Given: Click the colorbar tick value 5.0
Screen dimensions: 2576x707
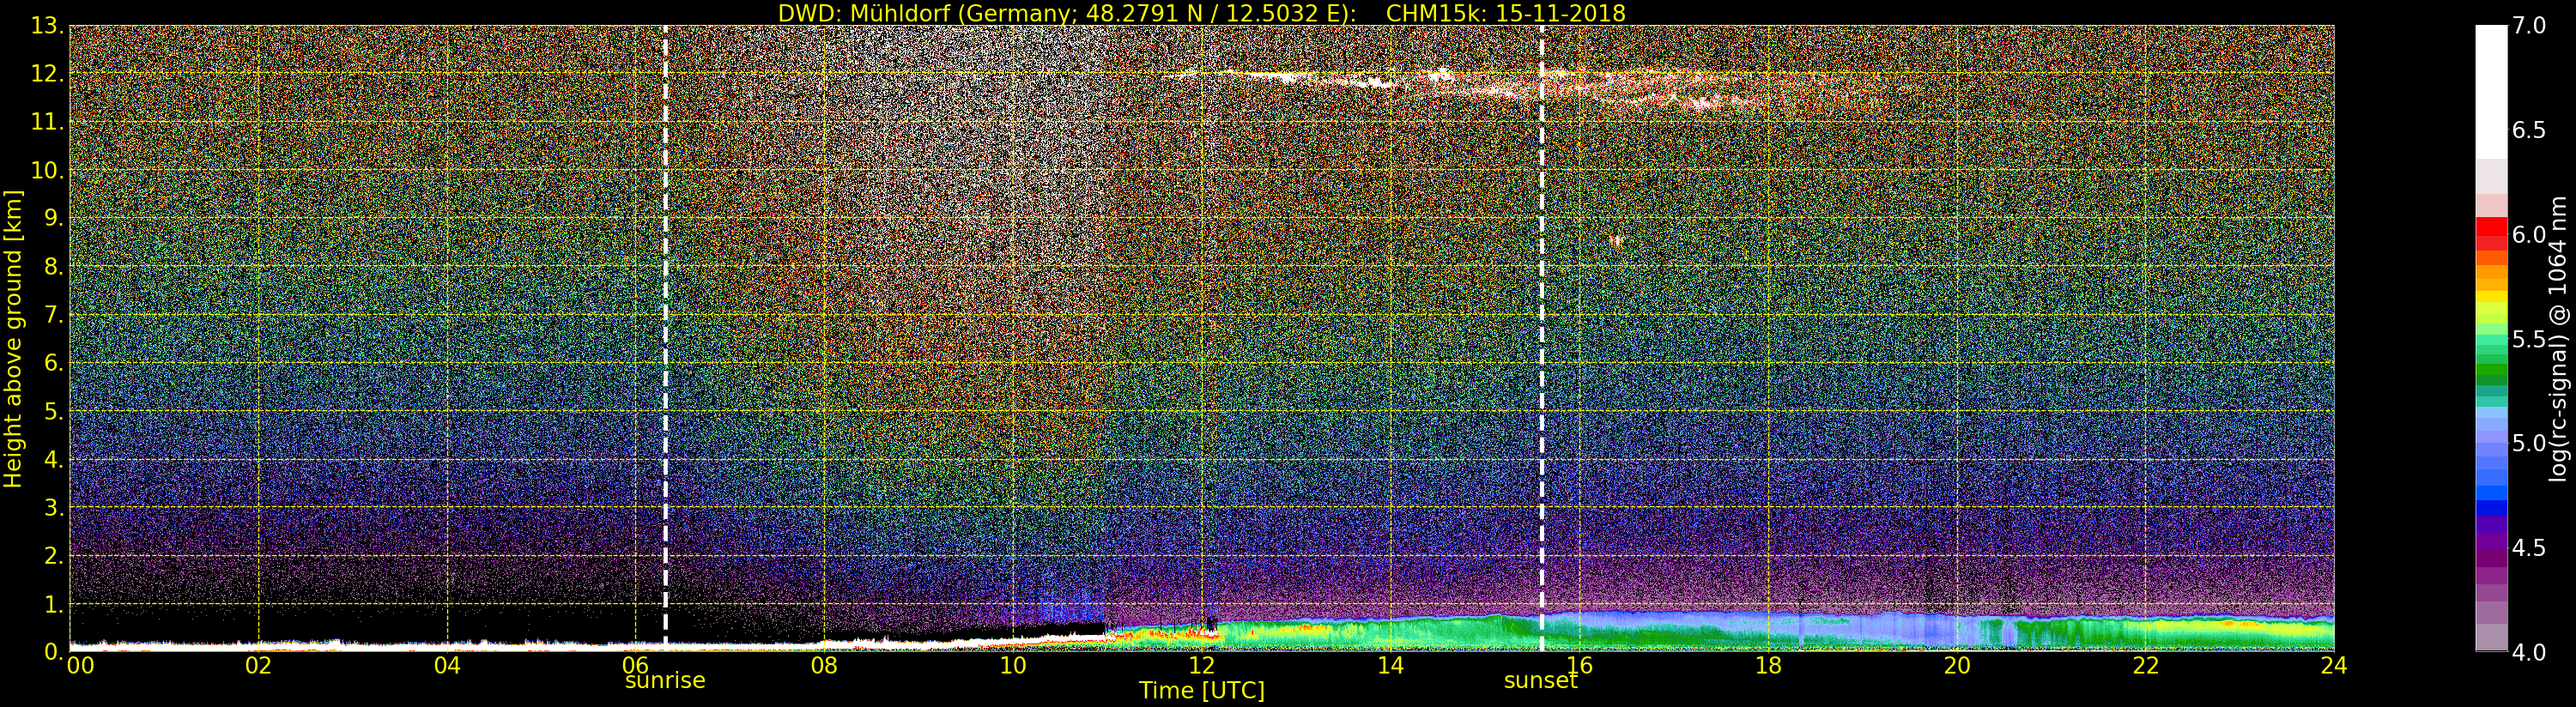Looking at the screenshot, I should [x=2529, y=443].
